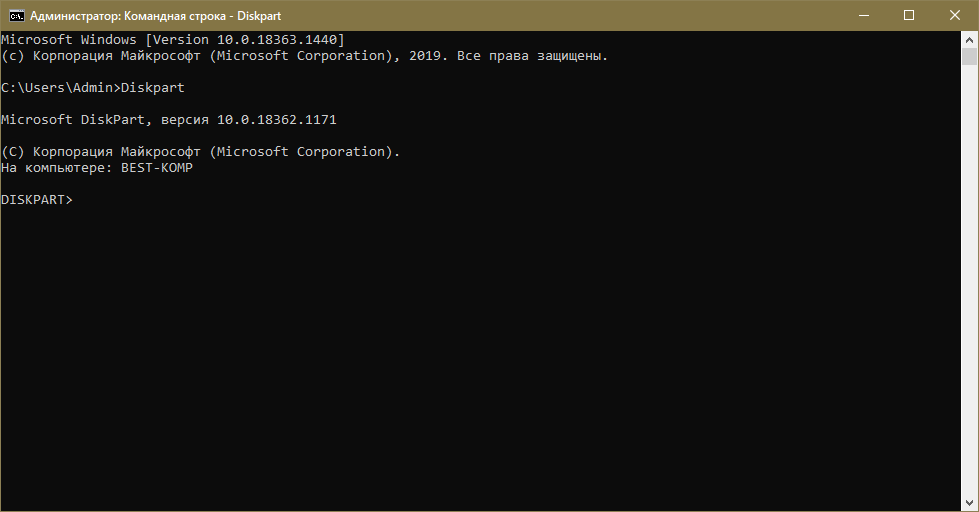979x512 pixels.
Task: Click the 'C:\Users\Admin>' path text
Action: [x=60, y=88]
